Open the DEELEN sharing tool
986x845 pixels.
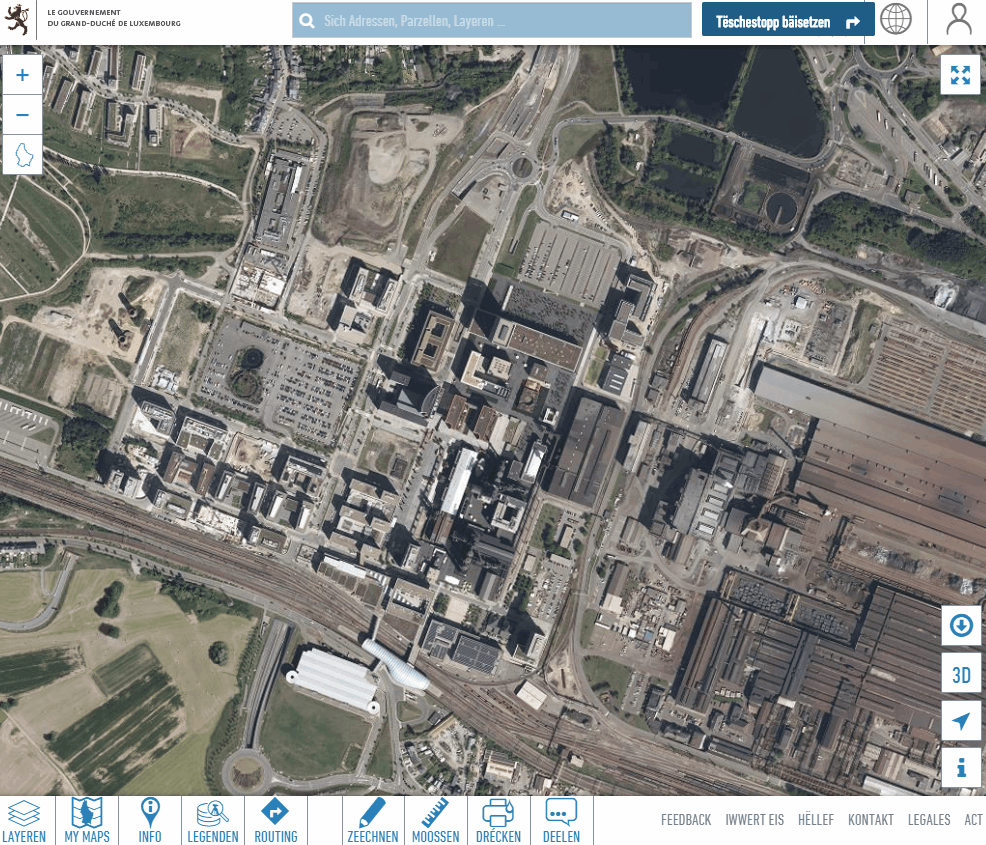coord(561,820)
